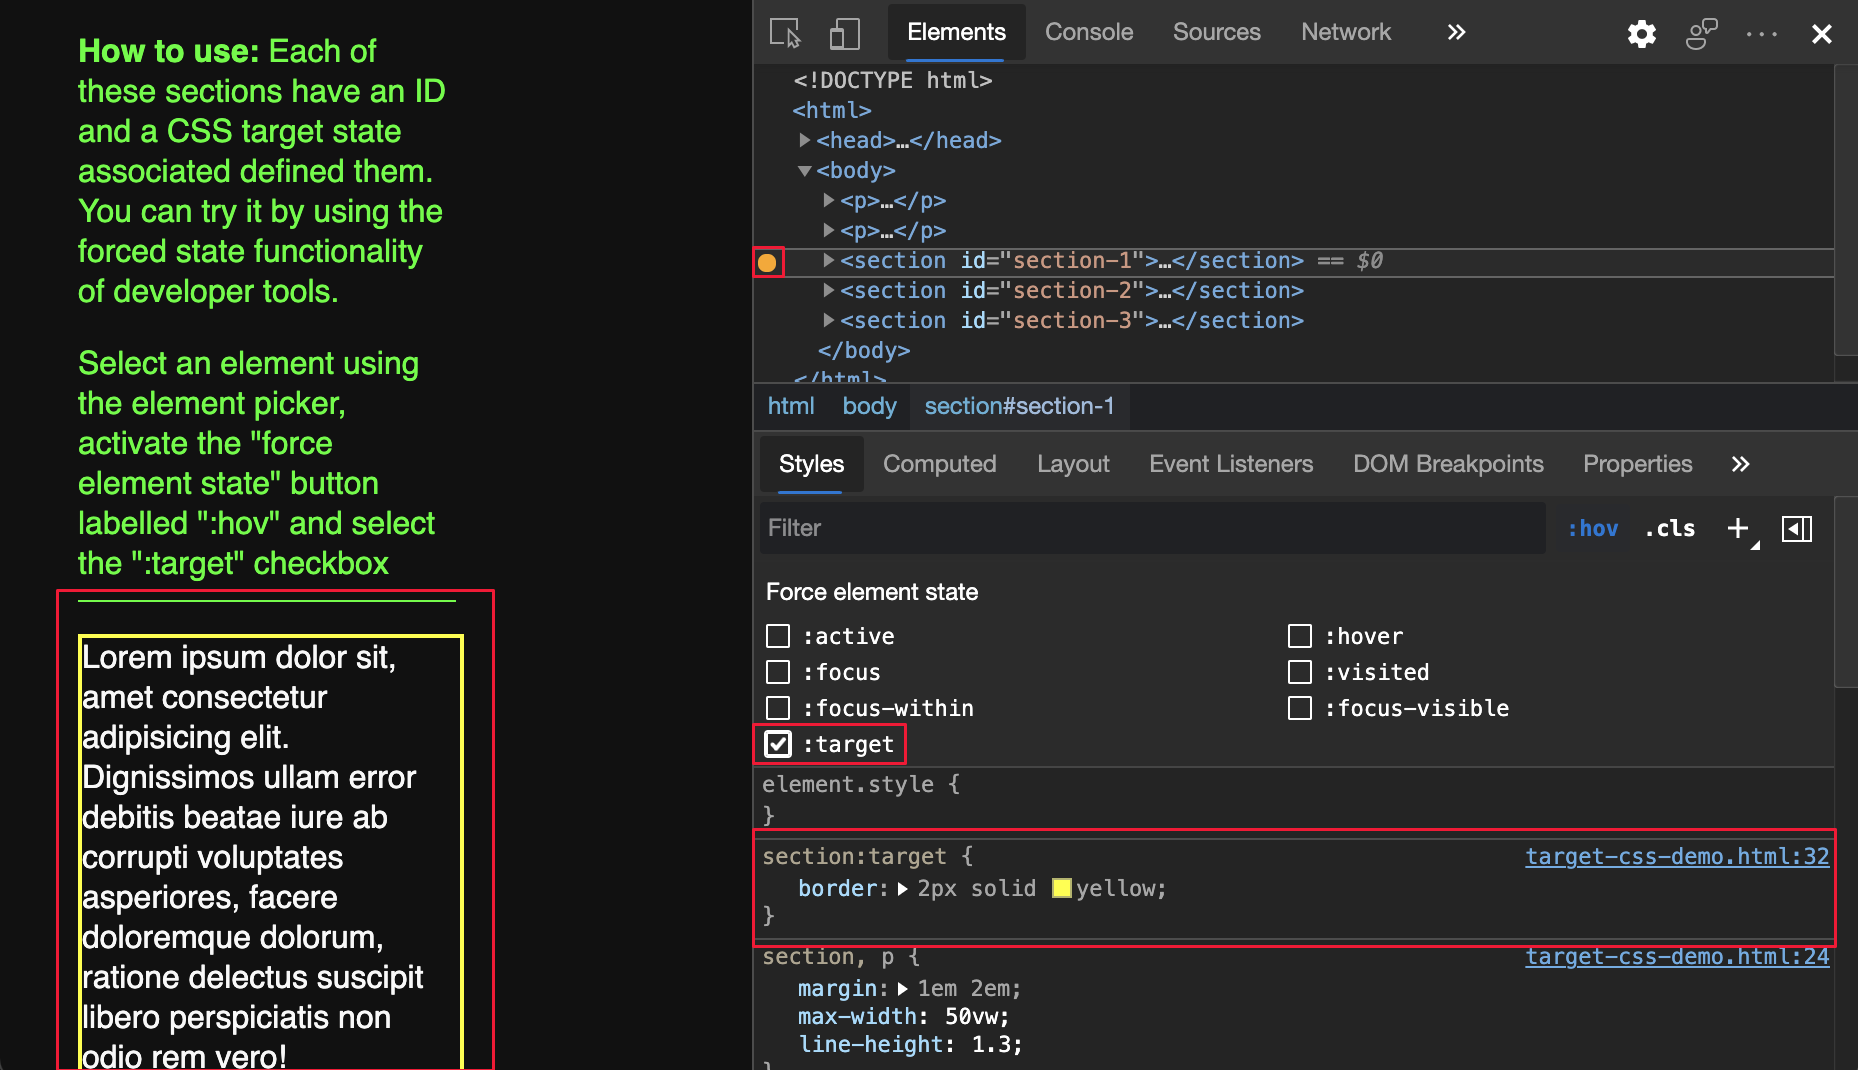Open DevTools settings gear
The image size is (1858, 1070).
click(1641, 33)
